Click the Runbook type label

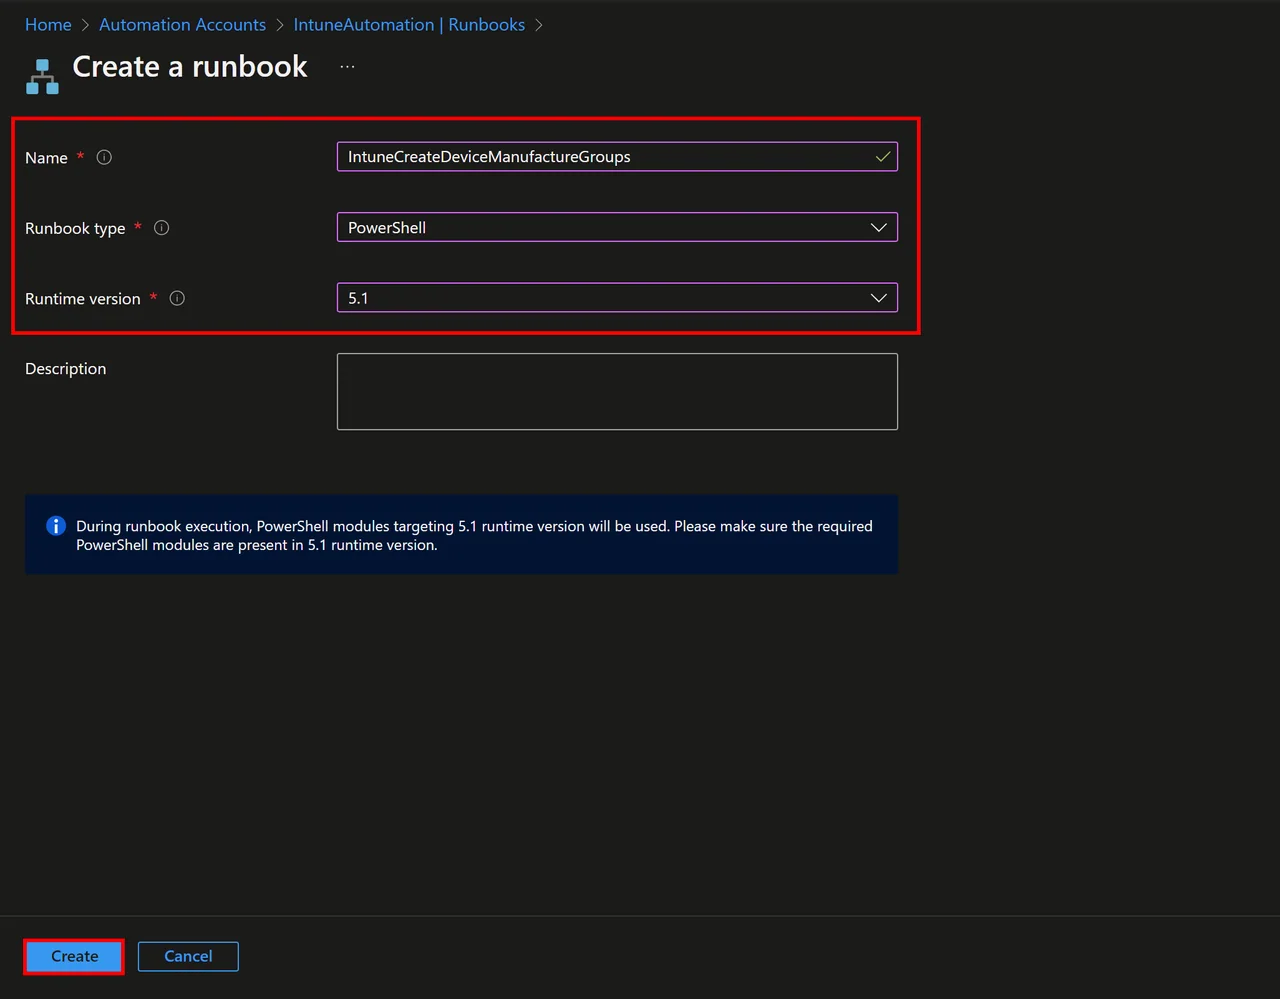pos(75,229)
